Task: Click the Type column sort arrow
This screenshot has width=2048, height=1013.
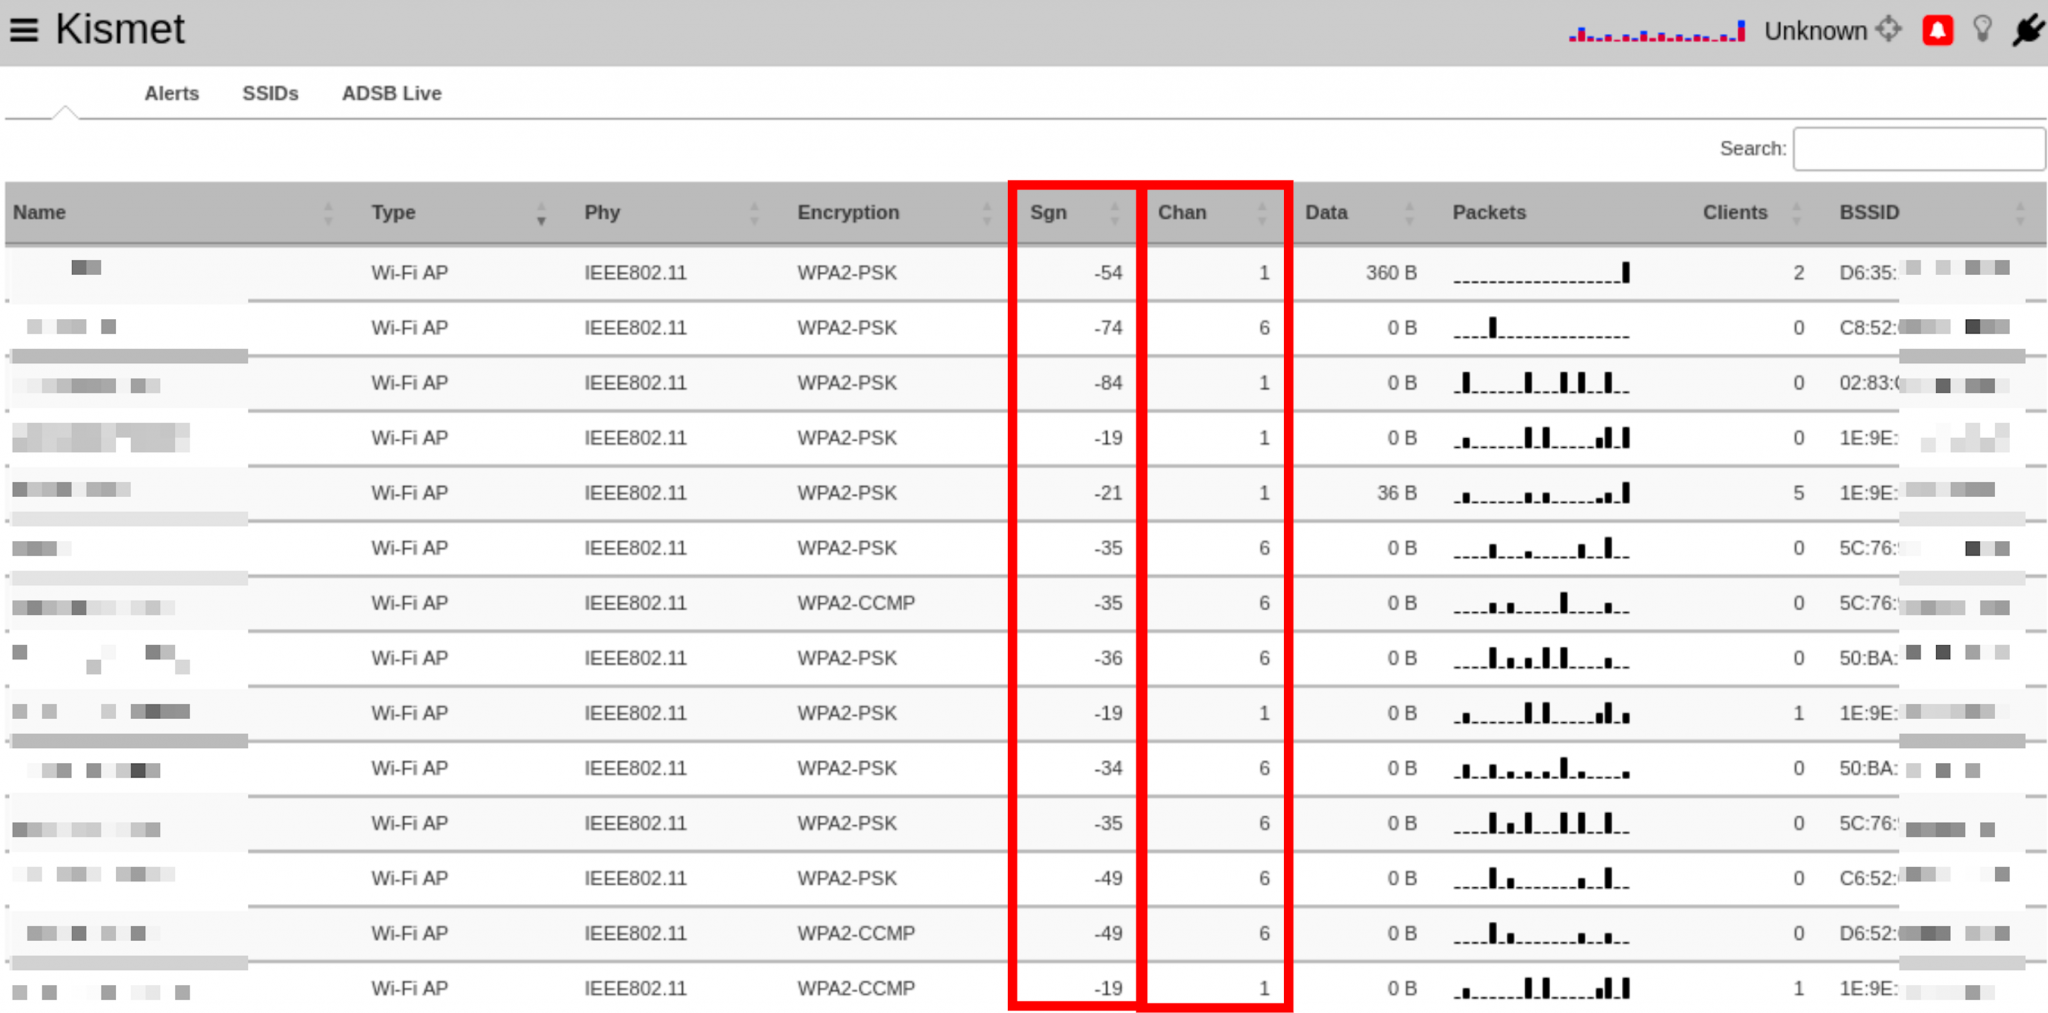Action: pyautogui.click(x=541, y=214)
